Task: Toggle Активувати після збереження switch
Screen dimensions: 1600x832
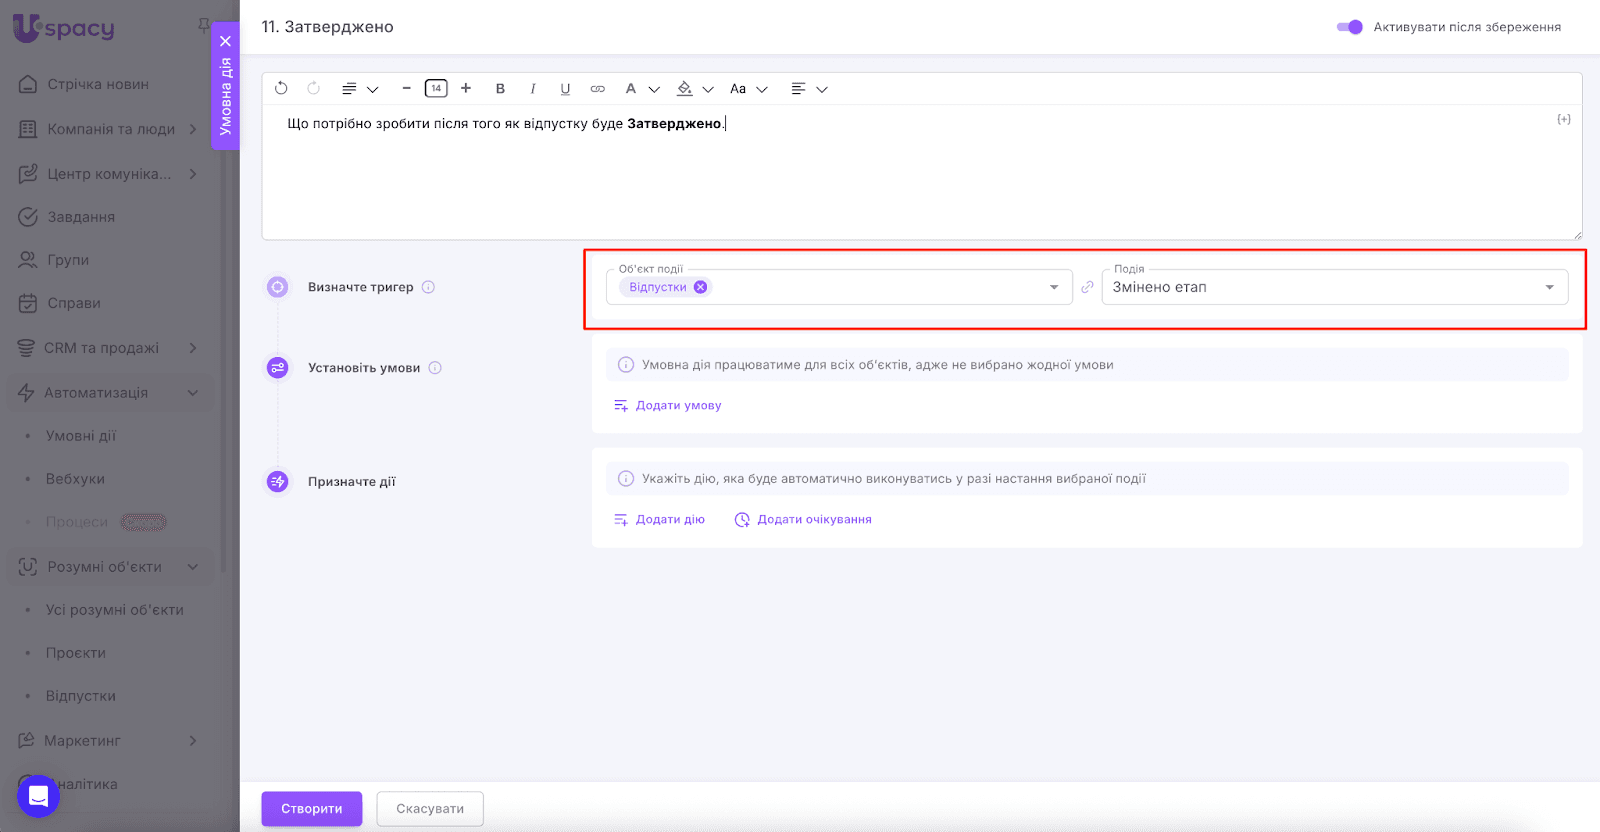Action: click(1349, 27)
